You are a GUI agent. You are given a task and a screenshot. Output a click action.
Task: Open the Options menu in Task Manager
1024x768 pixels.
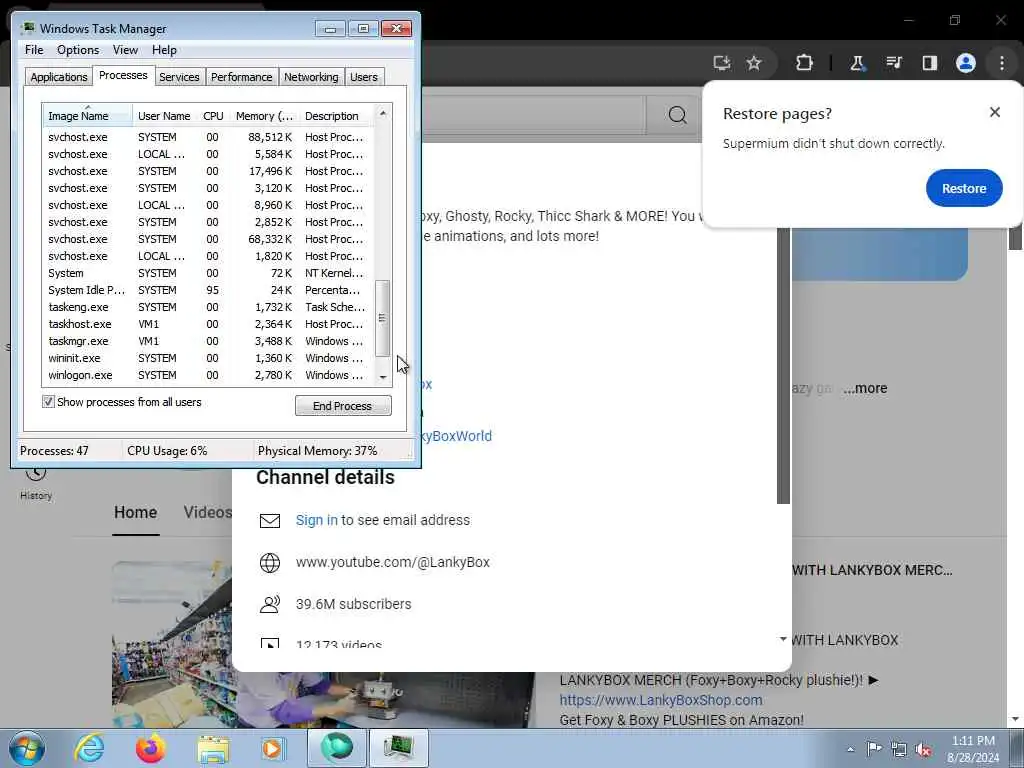(78, 50)
